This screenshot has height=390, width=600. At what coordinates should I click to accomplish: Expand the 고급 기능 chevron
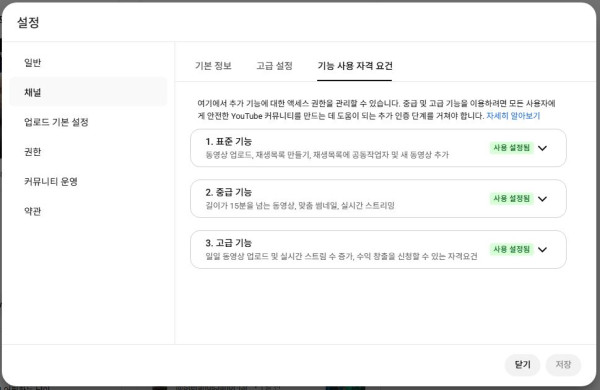542,250
